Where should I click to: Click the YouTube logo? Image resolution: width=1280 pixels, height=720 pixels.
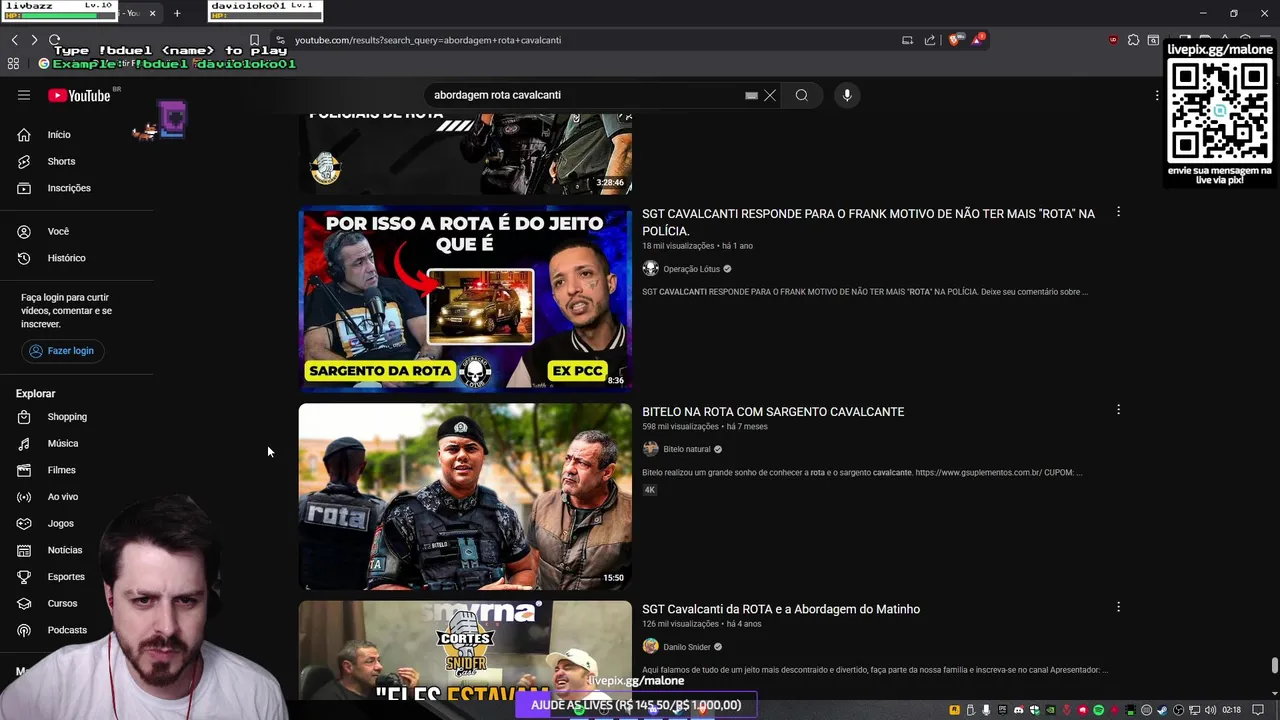(79, 96)
